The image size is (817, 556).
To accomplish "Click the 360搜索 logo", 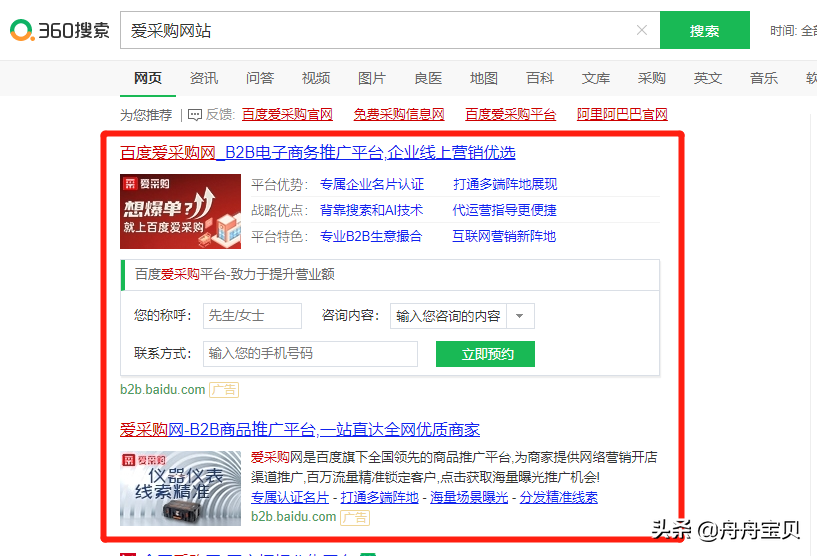I will (x=59, y=30).
